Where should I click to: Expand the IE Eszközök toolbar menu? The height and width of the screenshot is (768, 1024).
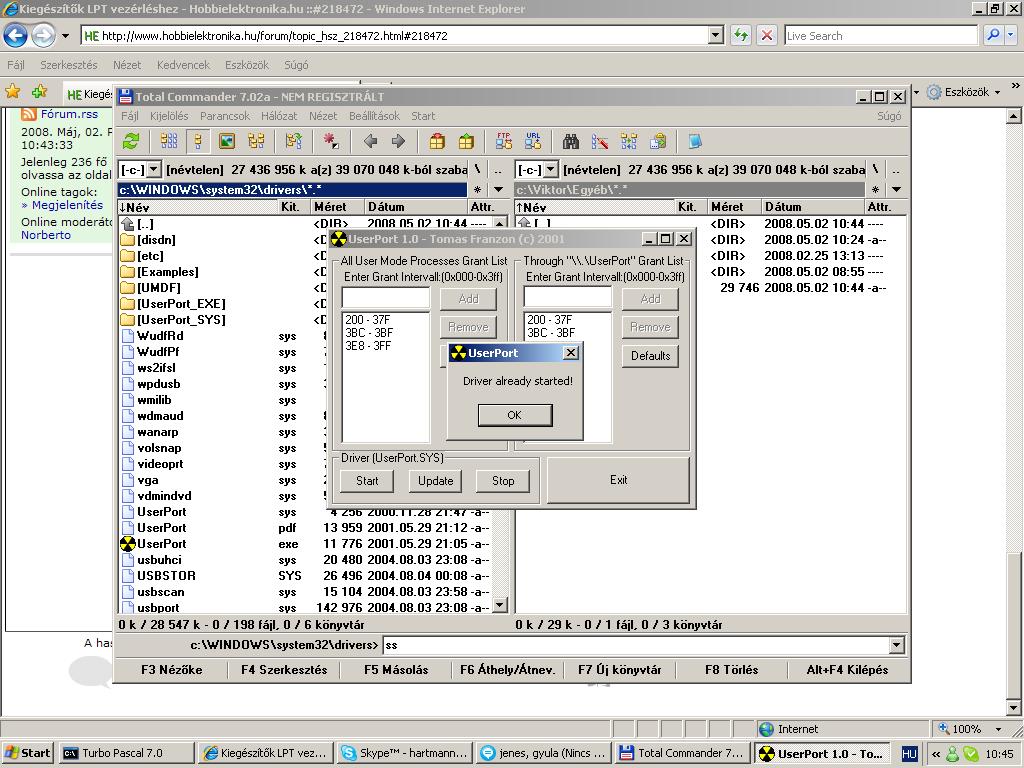(x=997, y=92)
